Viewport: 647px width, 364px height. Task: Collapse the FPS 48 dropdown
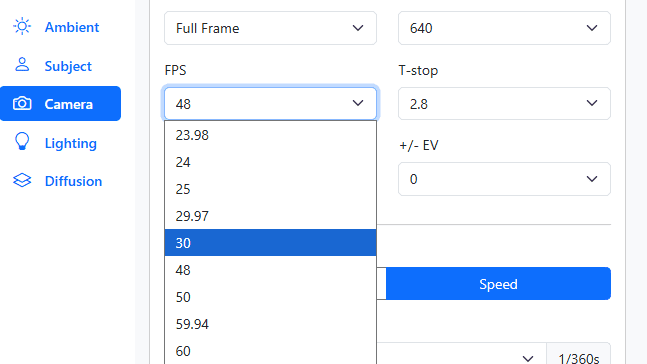[x=270, y=104]
